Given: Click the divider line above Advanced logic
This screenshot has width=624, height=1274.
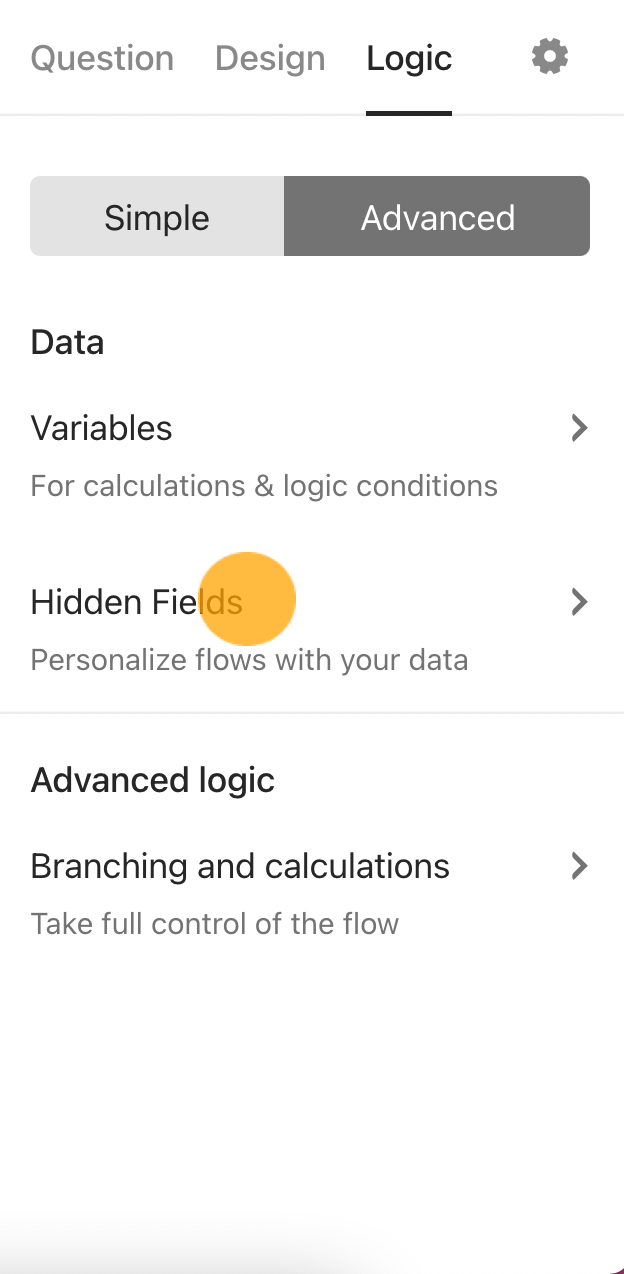Looking at the screenshot, I should point(312,713).
